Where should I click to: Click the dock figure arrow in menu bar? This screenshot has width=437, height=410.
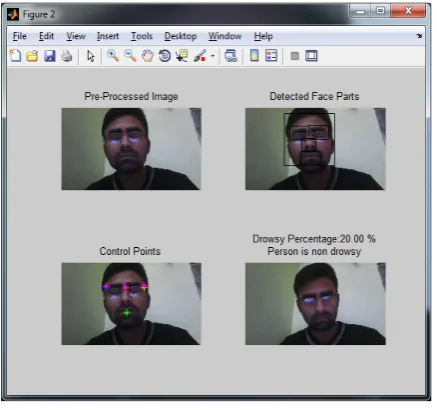tap(419, 36)
